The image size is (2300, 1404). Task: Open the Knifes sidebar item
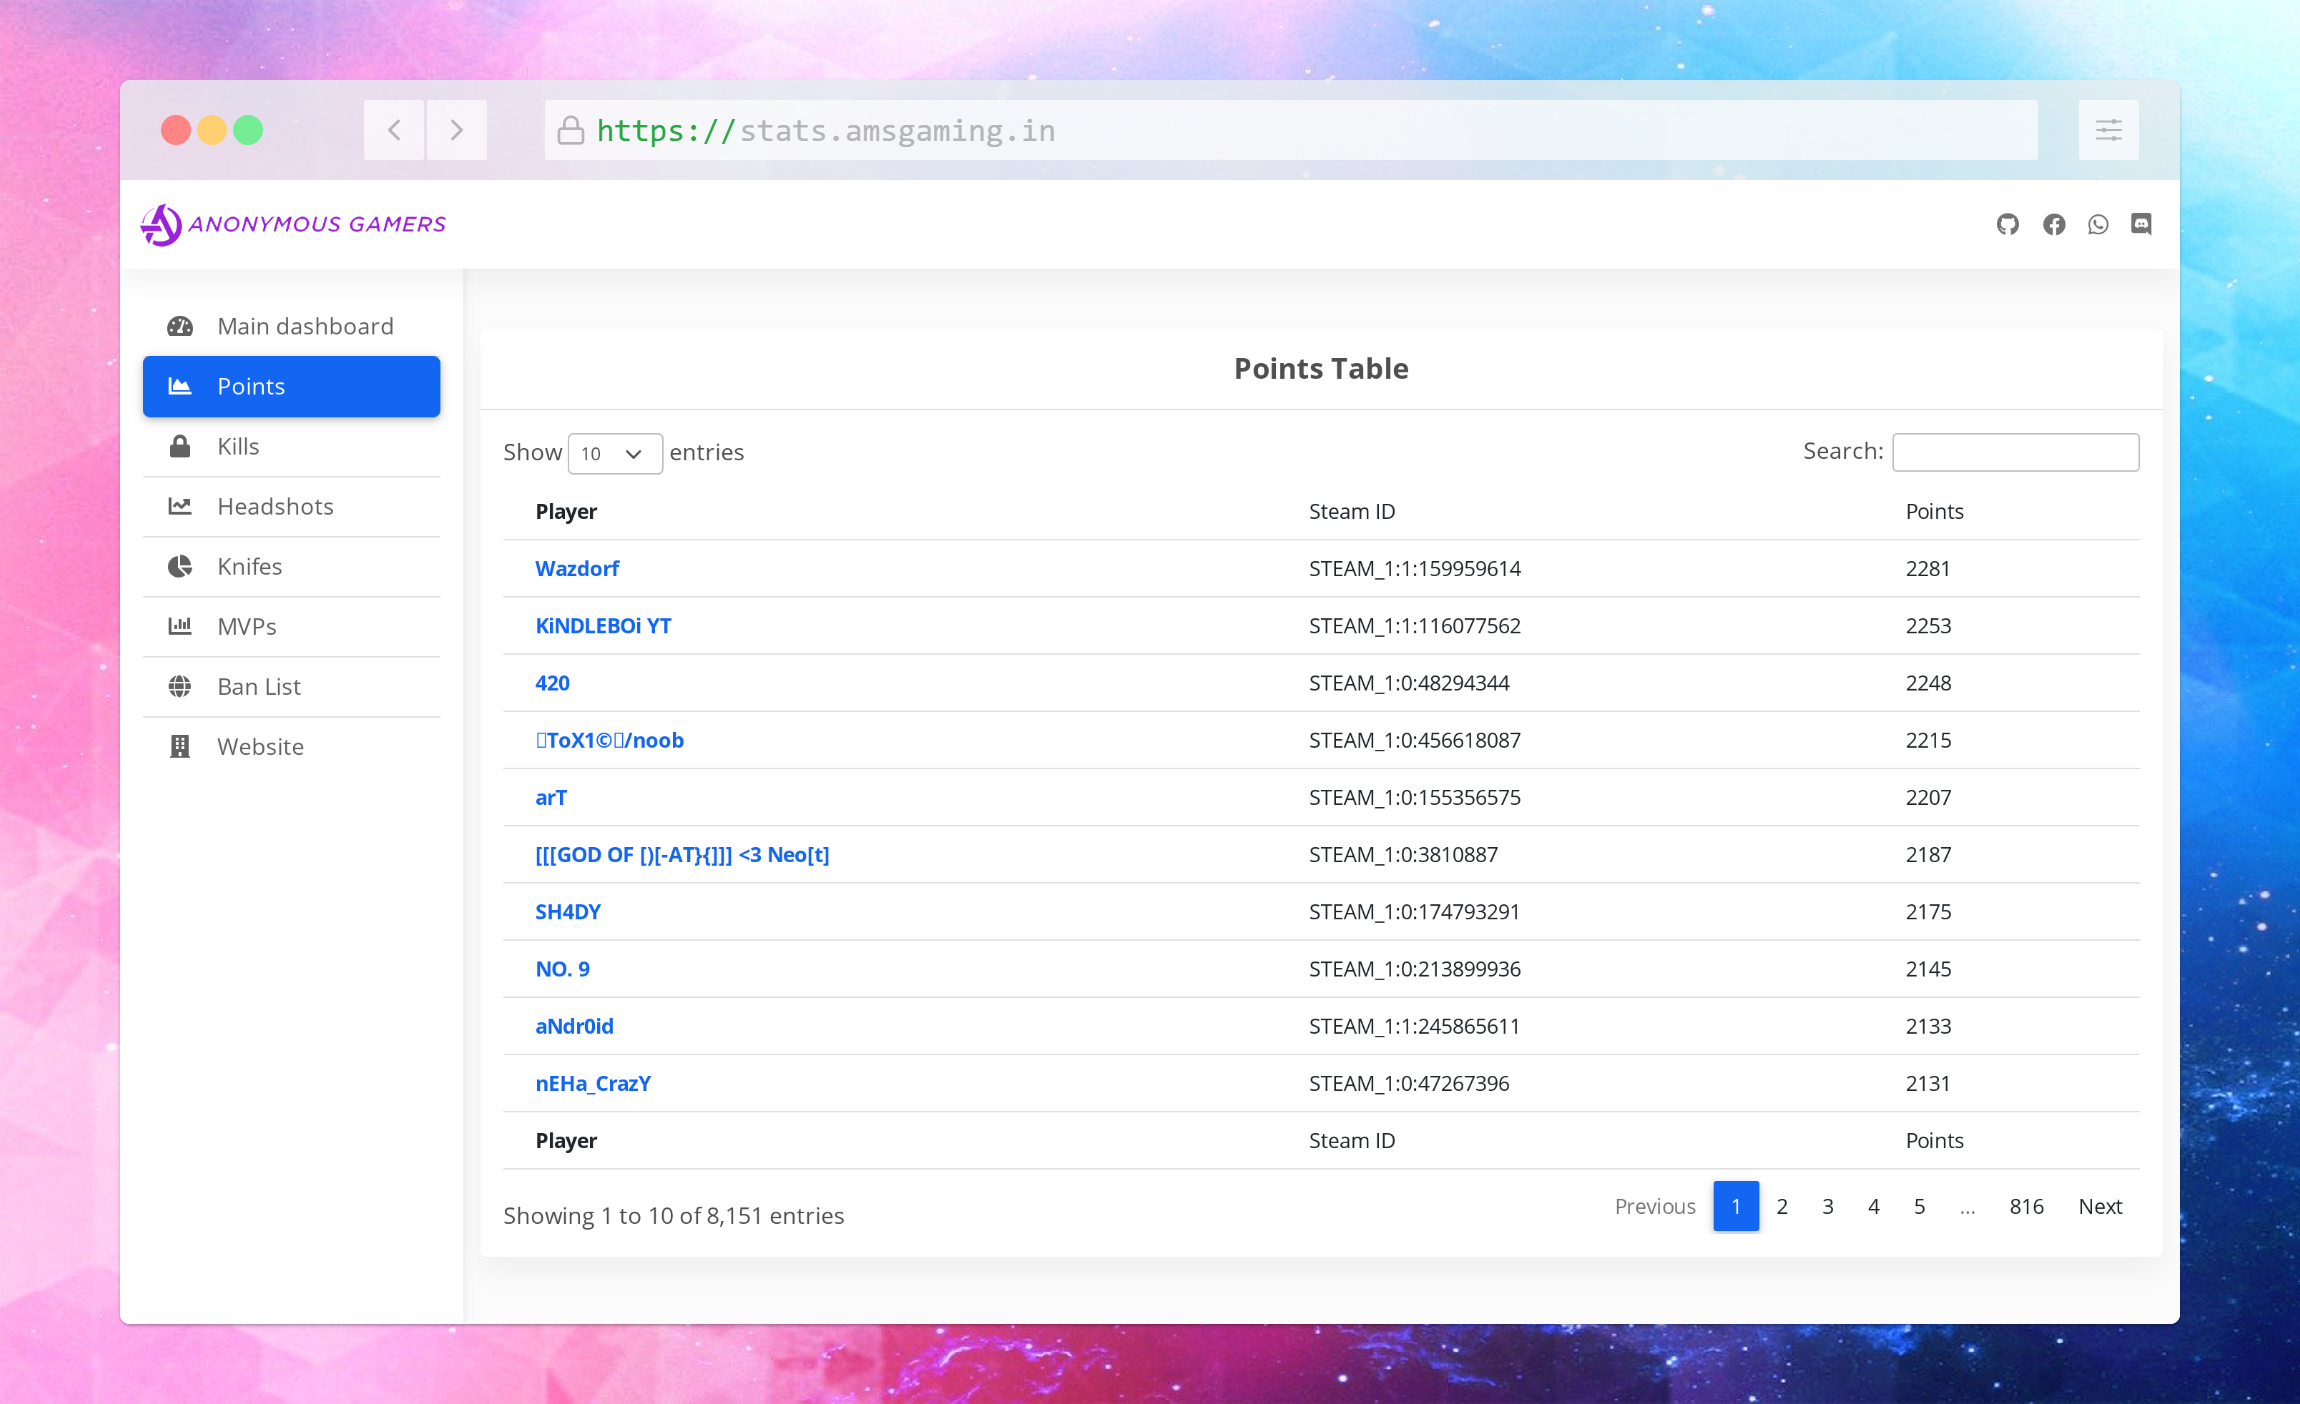pyautogui.click(x=249, y=566)
